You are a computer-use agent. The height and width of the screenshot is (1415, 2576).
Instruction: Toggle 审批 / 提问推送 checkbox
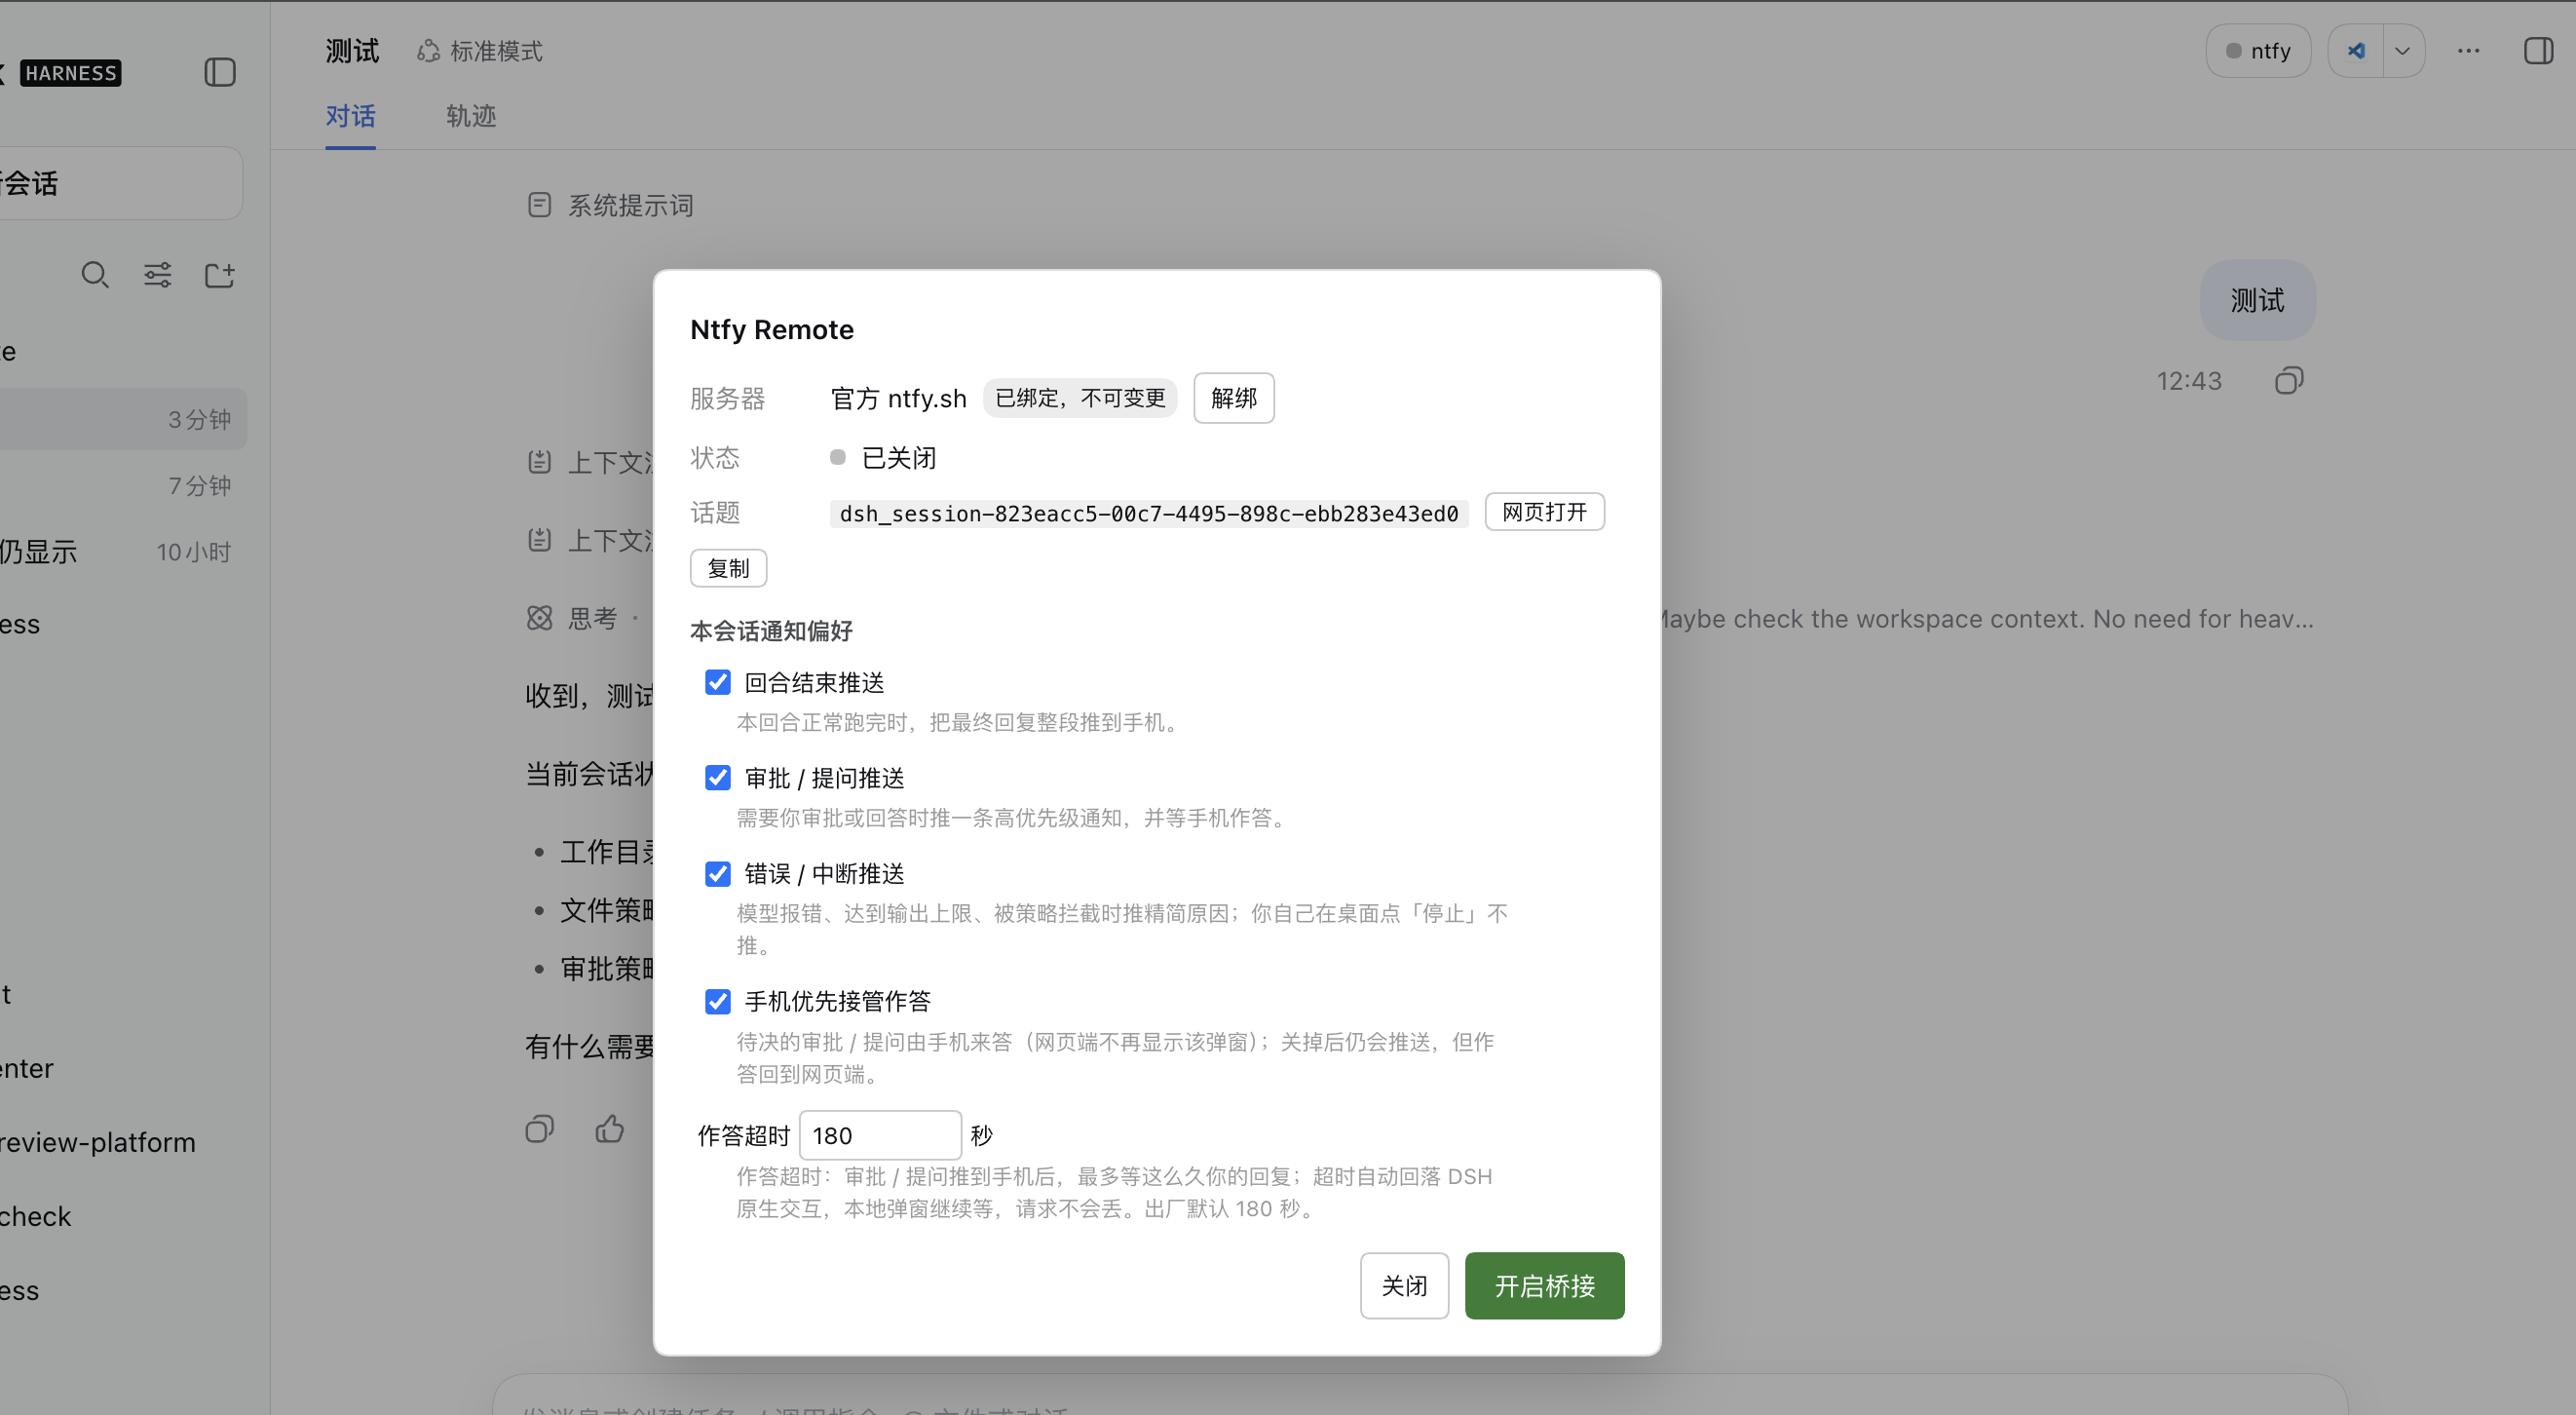[717, 778]
